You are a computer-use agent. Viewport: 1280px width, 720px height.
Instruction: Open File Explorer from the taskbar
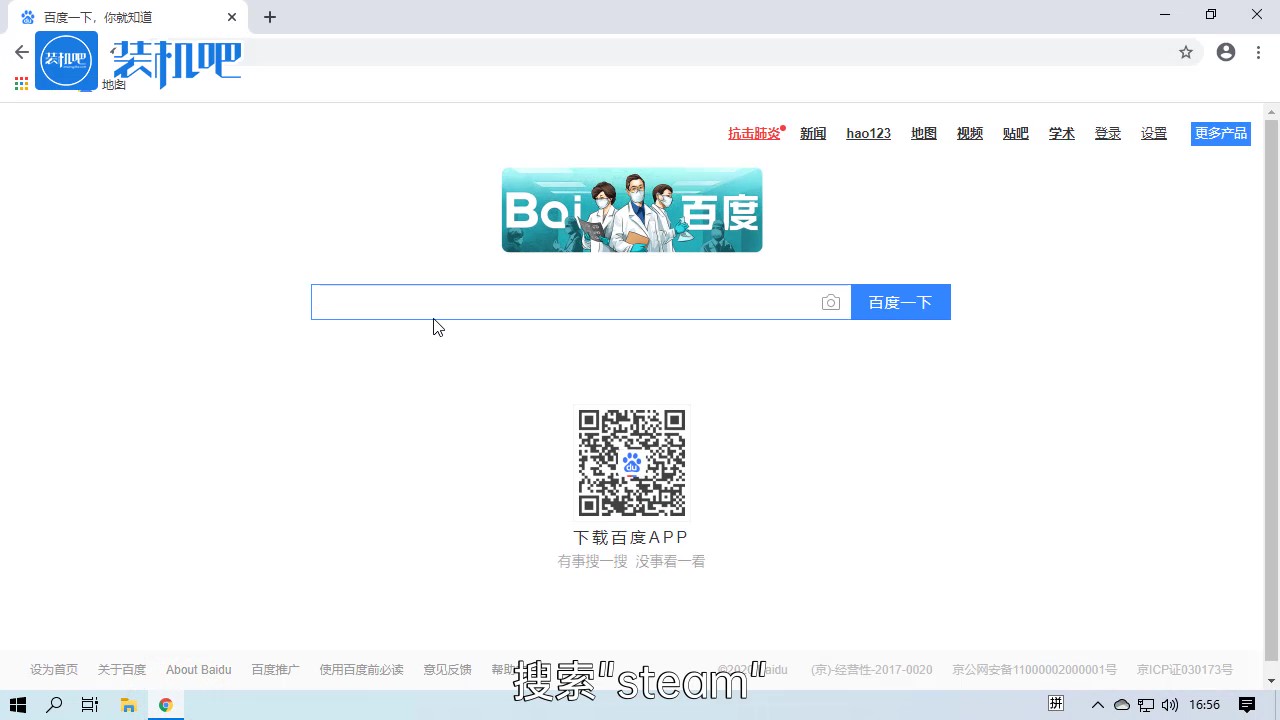point(128,705)
